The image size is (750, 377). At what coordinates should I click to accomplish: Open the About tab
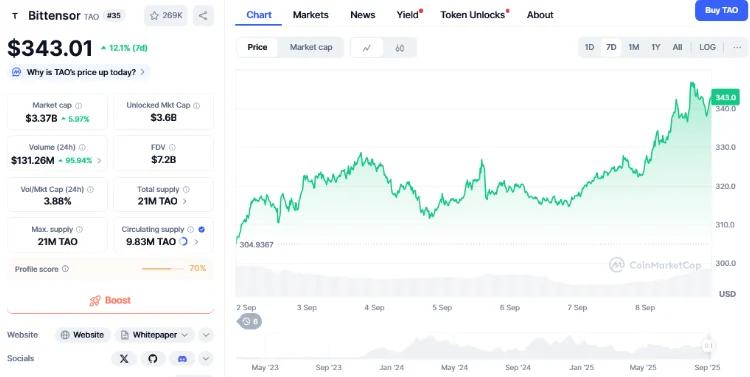(x=540, y=15)
